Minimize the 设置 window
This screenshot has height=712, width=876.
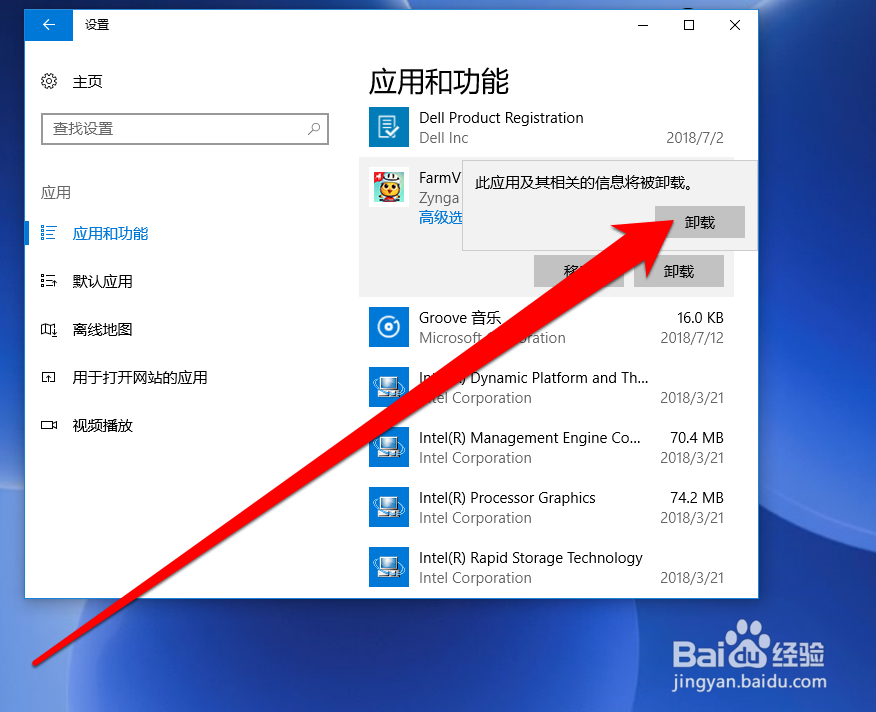coord(643,25)
